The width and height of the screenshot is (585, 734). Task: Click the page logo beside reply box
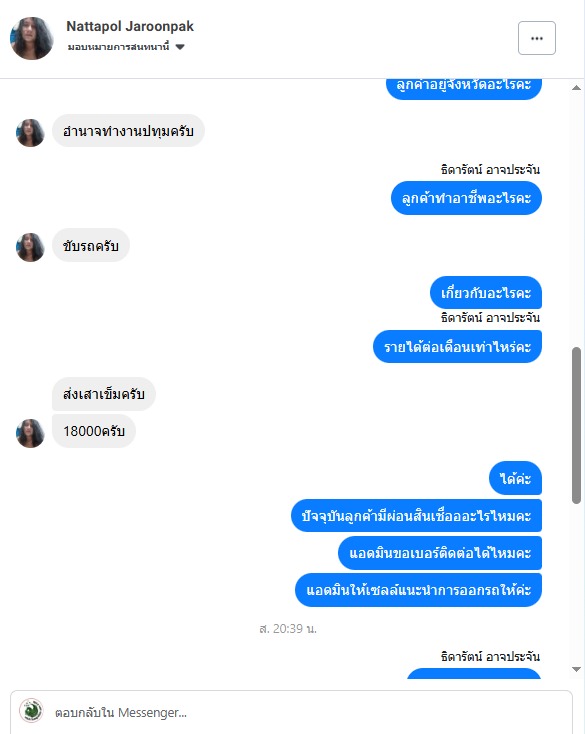click(x=31, y=711)
